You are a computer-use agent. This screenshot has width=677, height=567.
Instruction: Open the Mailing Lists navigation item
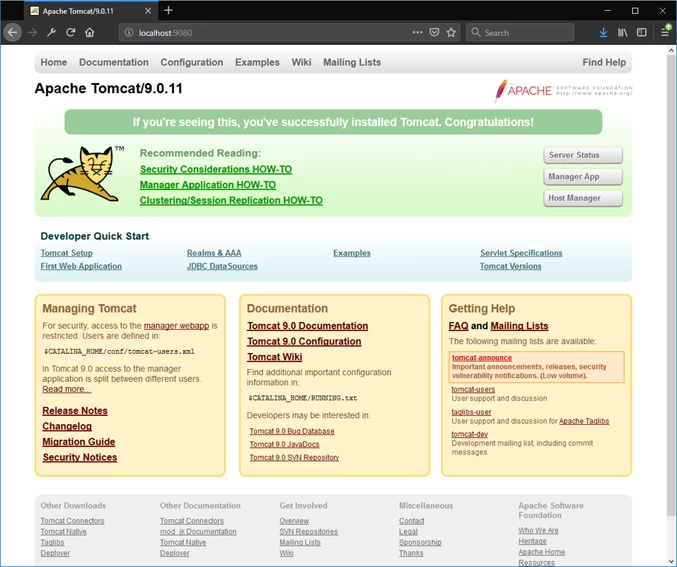coord(352,62)
